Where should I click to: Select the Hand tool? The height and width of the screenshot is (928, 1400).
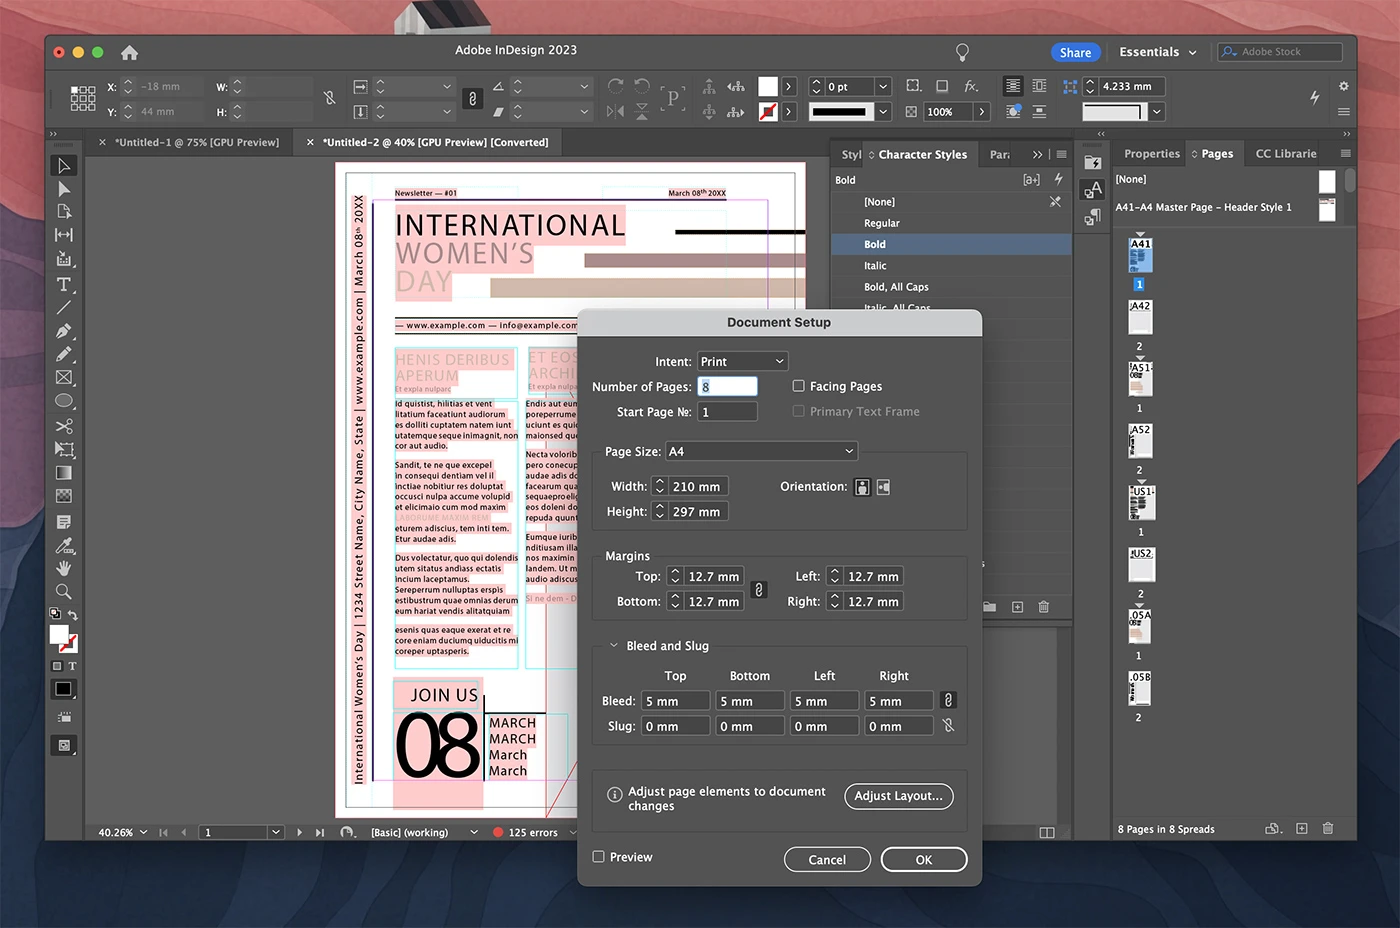(x=64, y=568)
